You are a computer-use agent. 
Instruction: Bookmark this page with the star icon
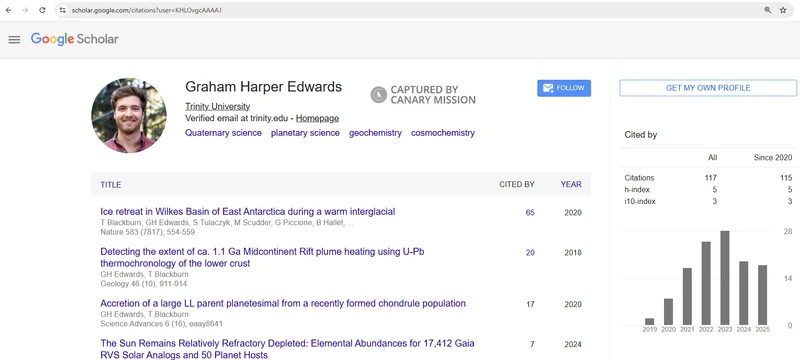783,10
